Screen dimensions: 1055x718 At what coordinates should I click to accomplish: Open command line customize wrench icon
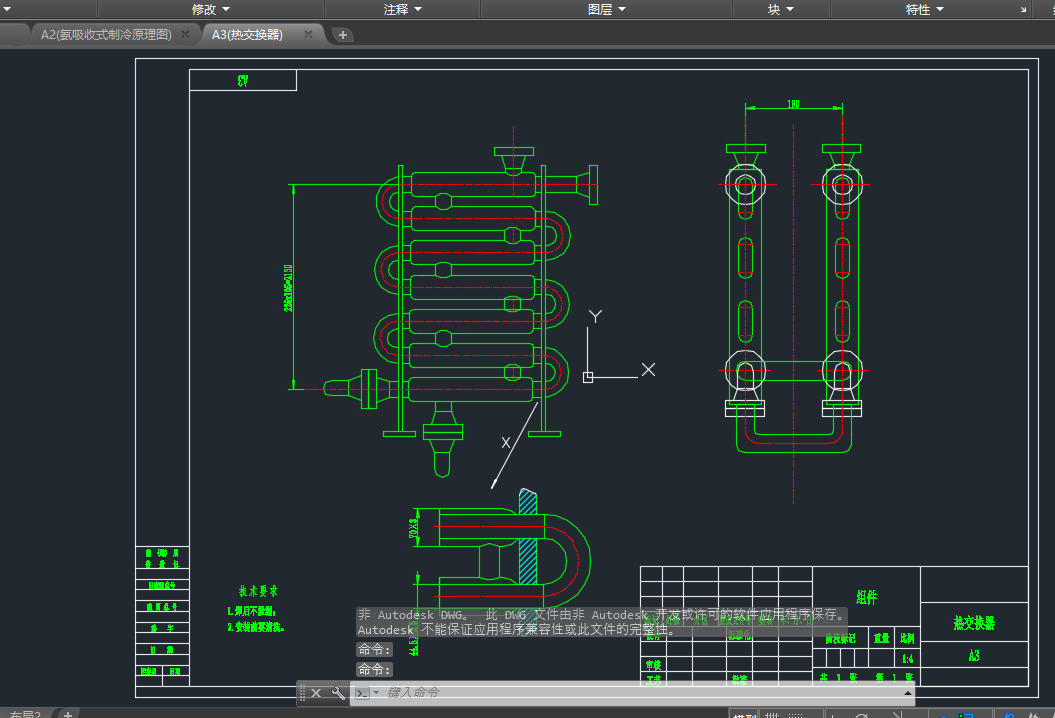(x=338, y=693)
